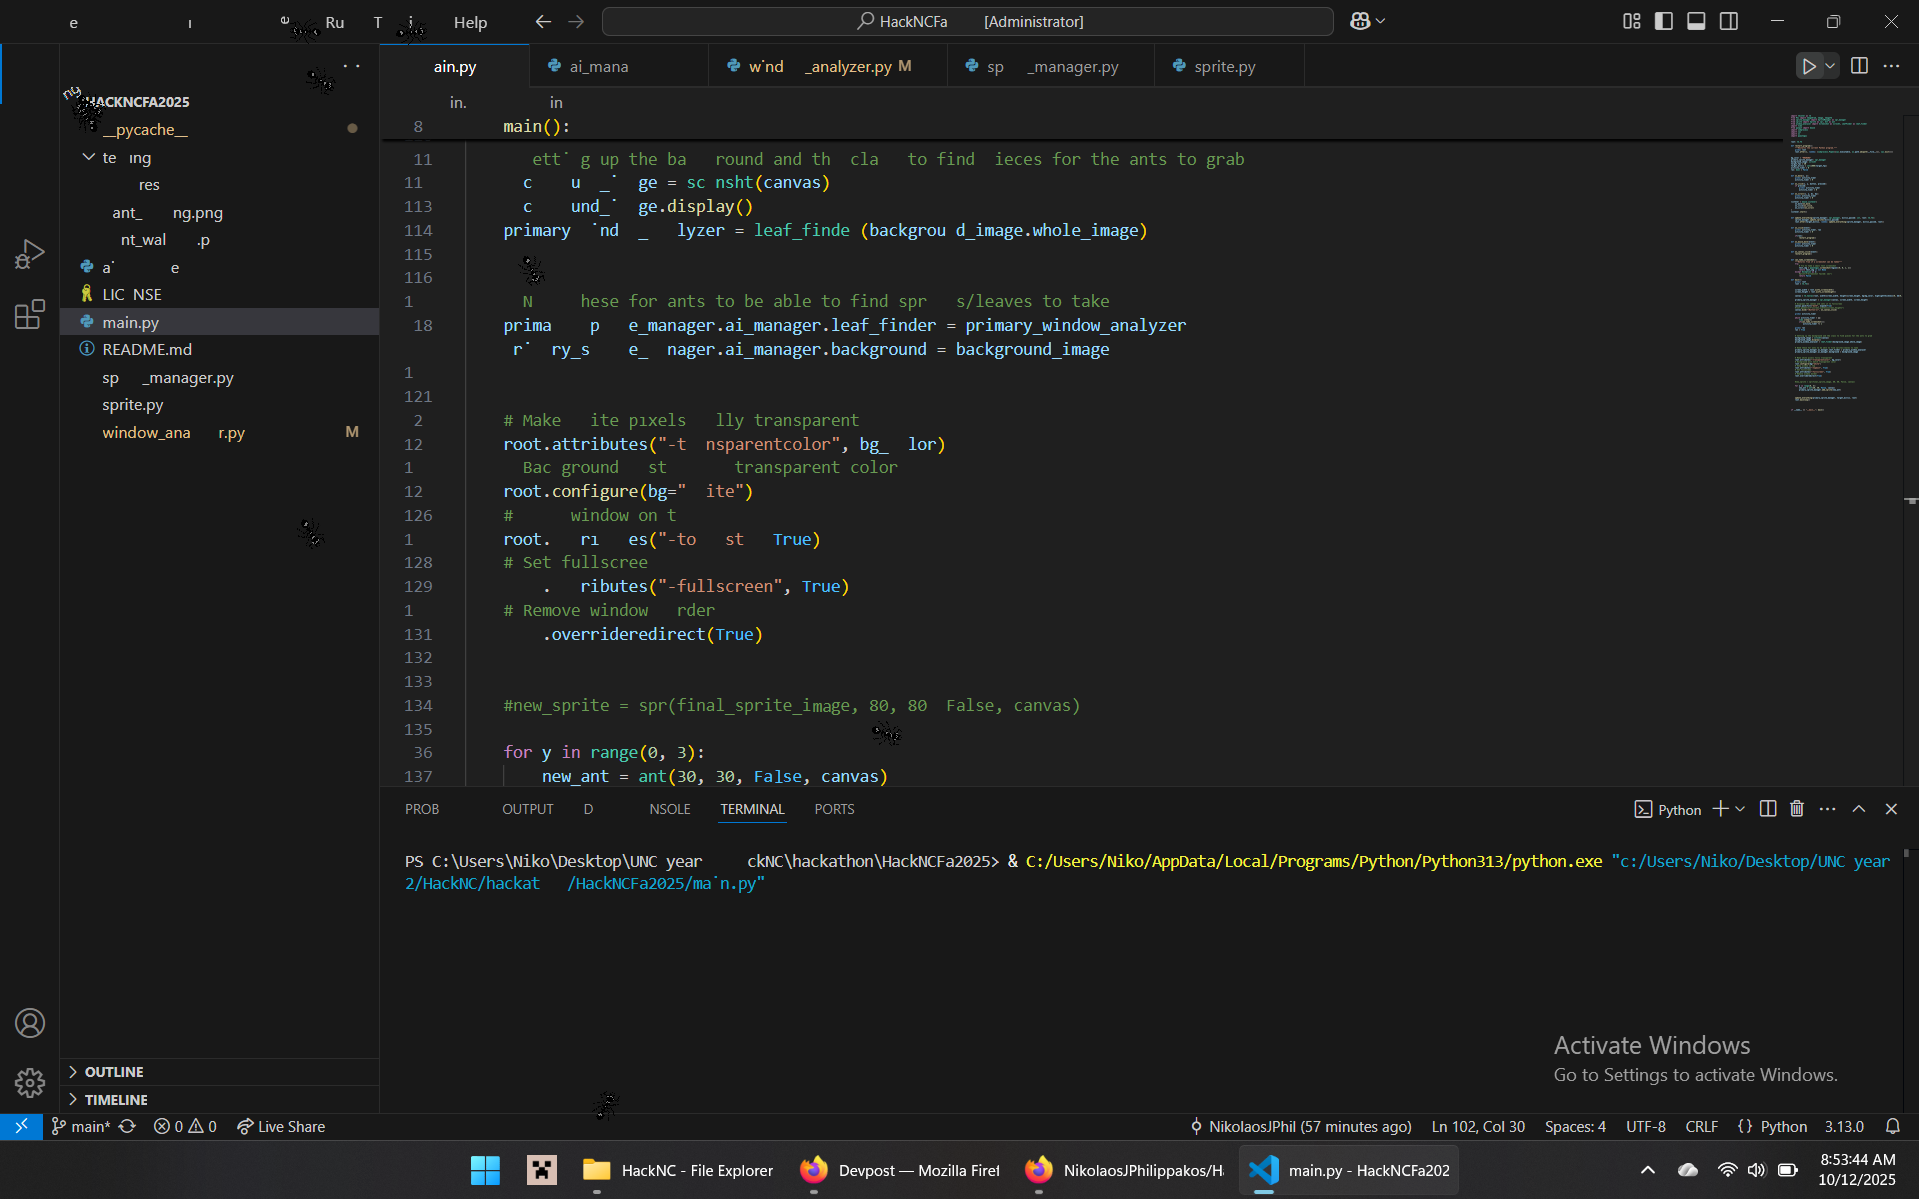Toggle the primary side bar
This screenshot has height=1199, width=1919.
pyautogui.click(x=1664, y=21)
